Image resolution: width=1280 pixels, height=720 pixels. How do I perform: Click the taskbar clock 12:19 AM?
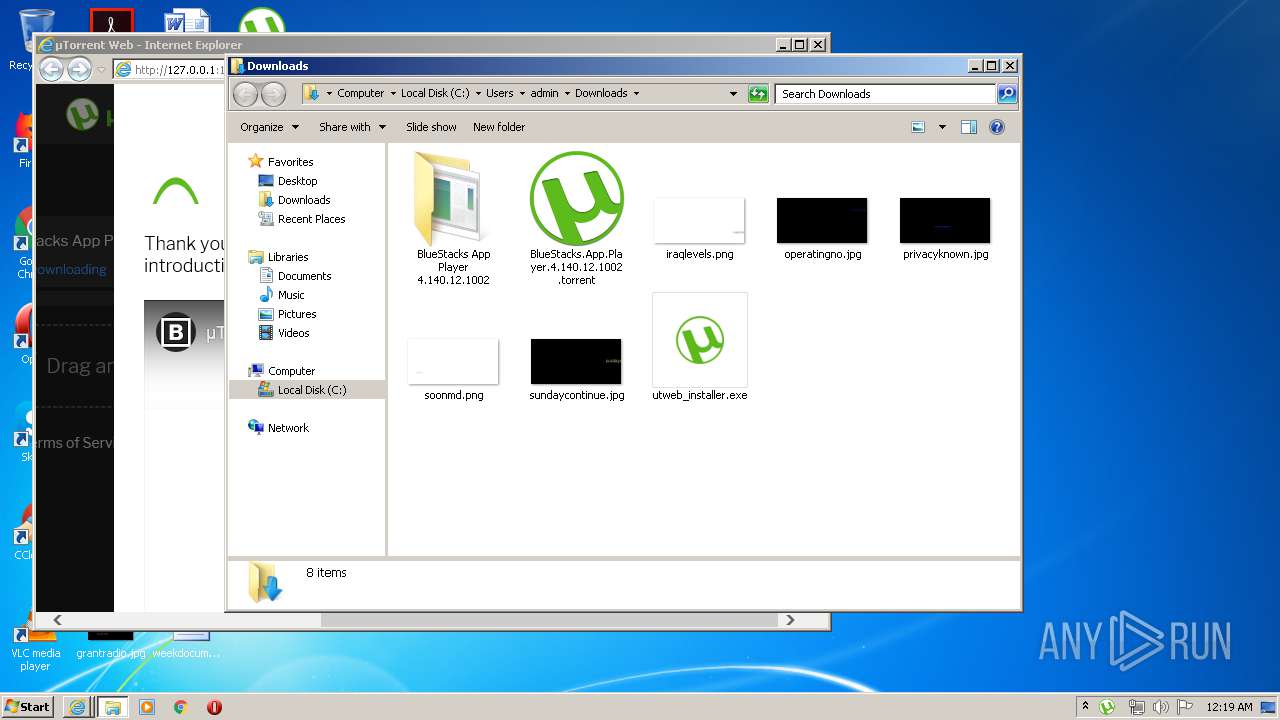click(1229, 706)
